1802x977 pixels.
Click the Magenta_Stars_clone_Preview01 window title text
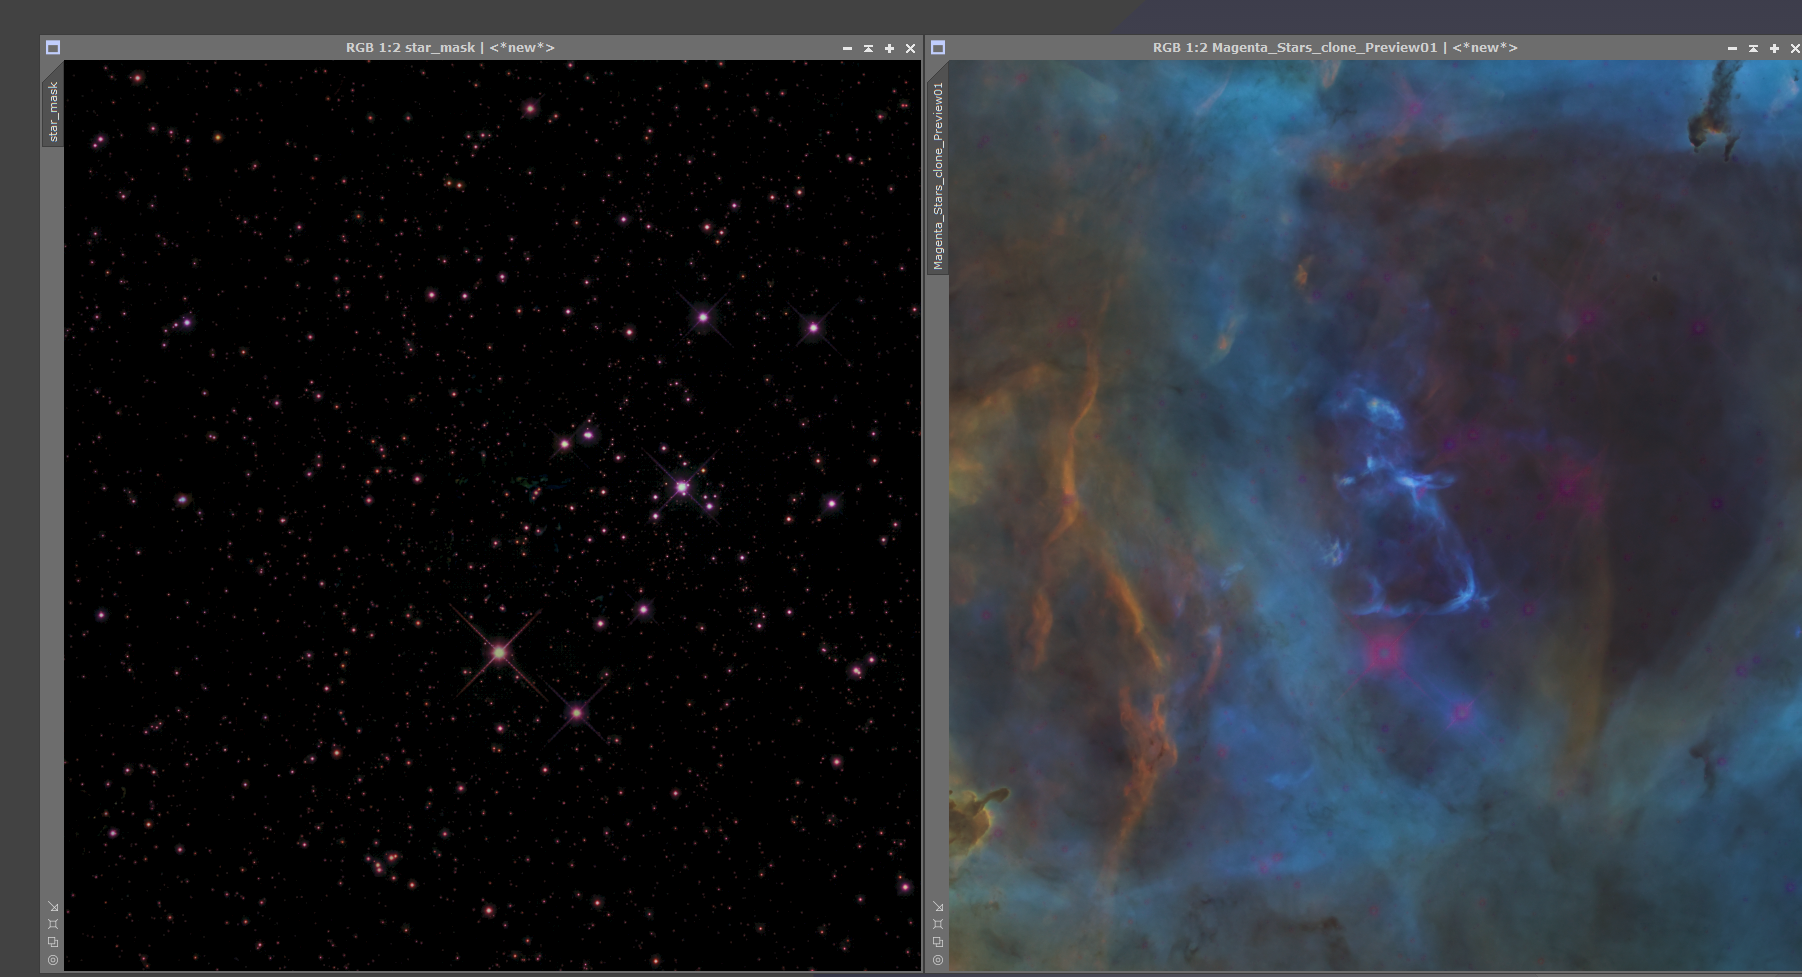[1335, 47]
